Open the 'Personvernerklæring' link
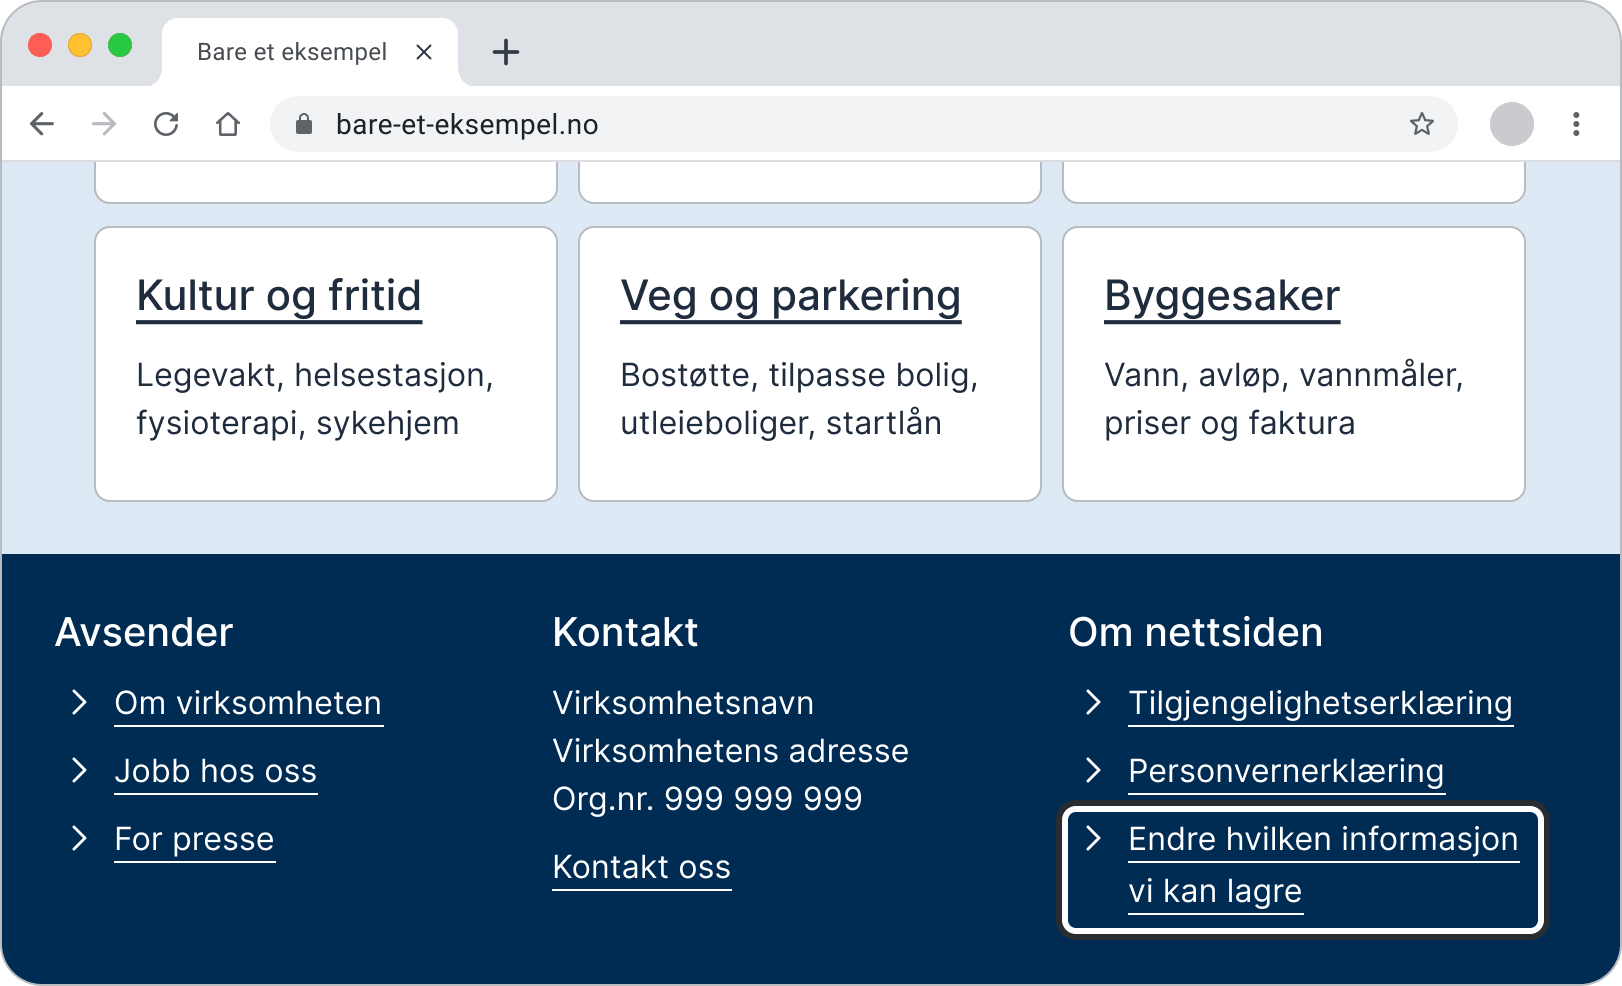 point(1286,772)
